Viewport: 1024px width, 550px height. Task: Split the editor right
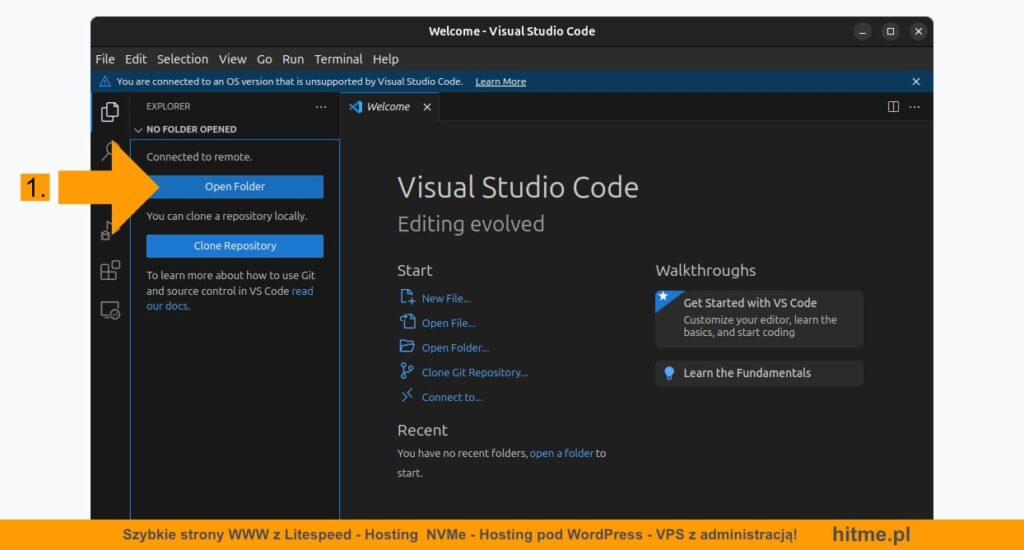pyautogui.click(x=893, y=106)
